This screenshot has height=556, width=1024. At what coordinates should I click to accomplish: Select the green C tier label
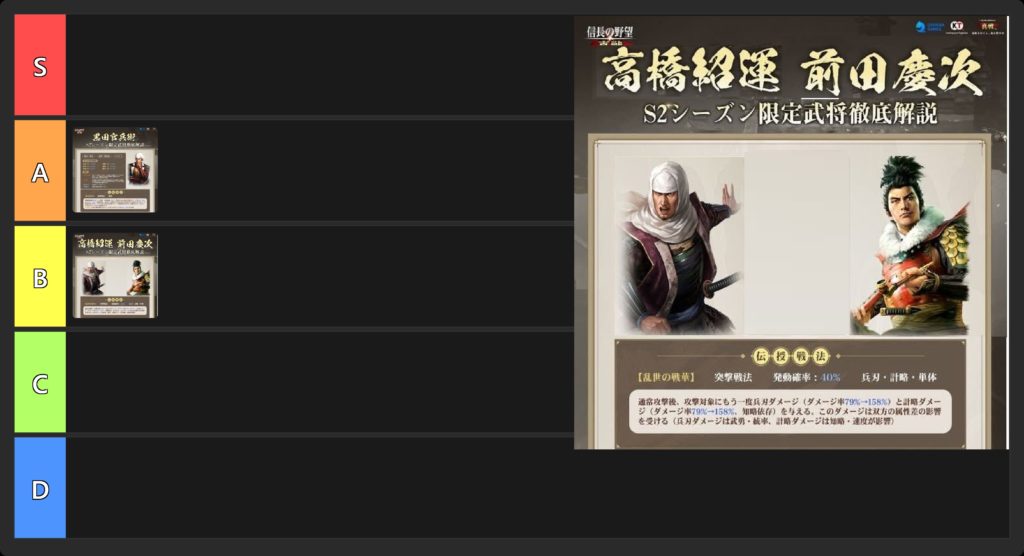(x=40, y=382)
